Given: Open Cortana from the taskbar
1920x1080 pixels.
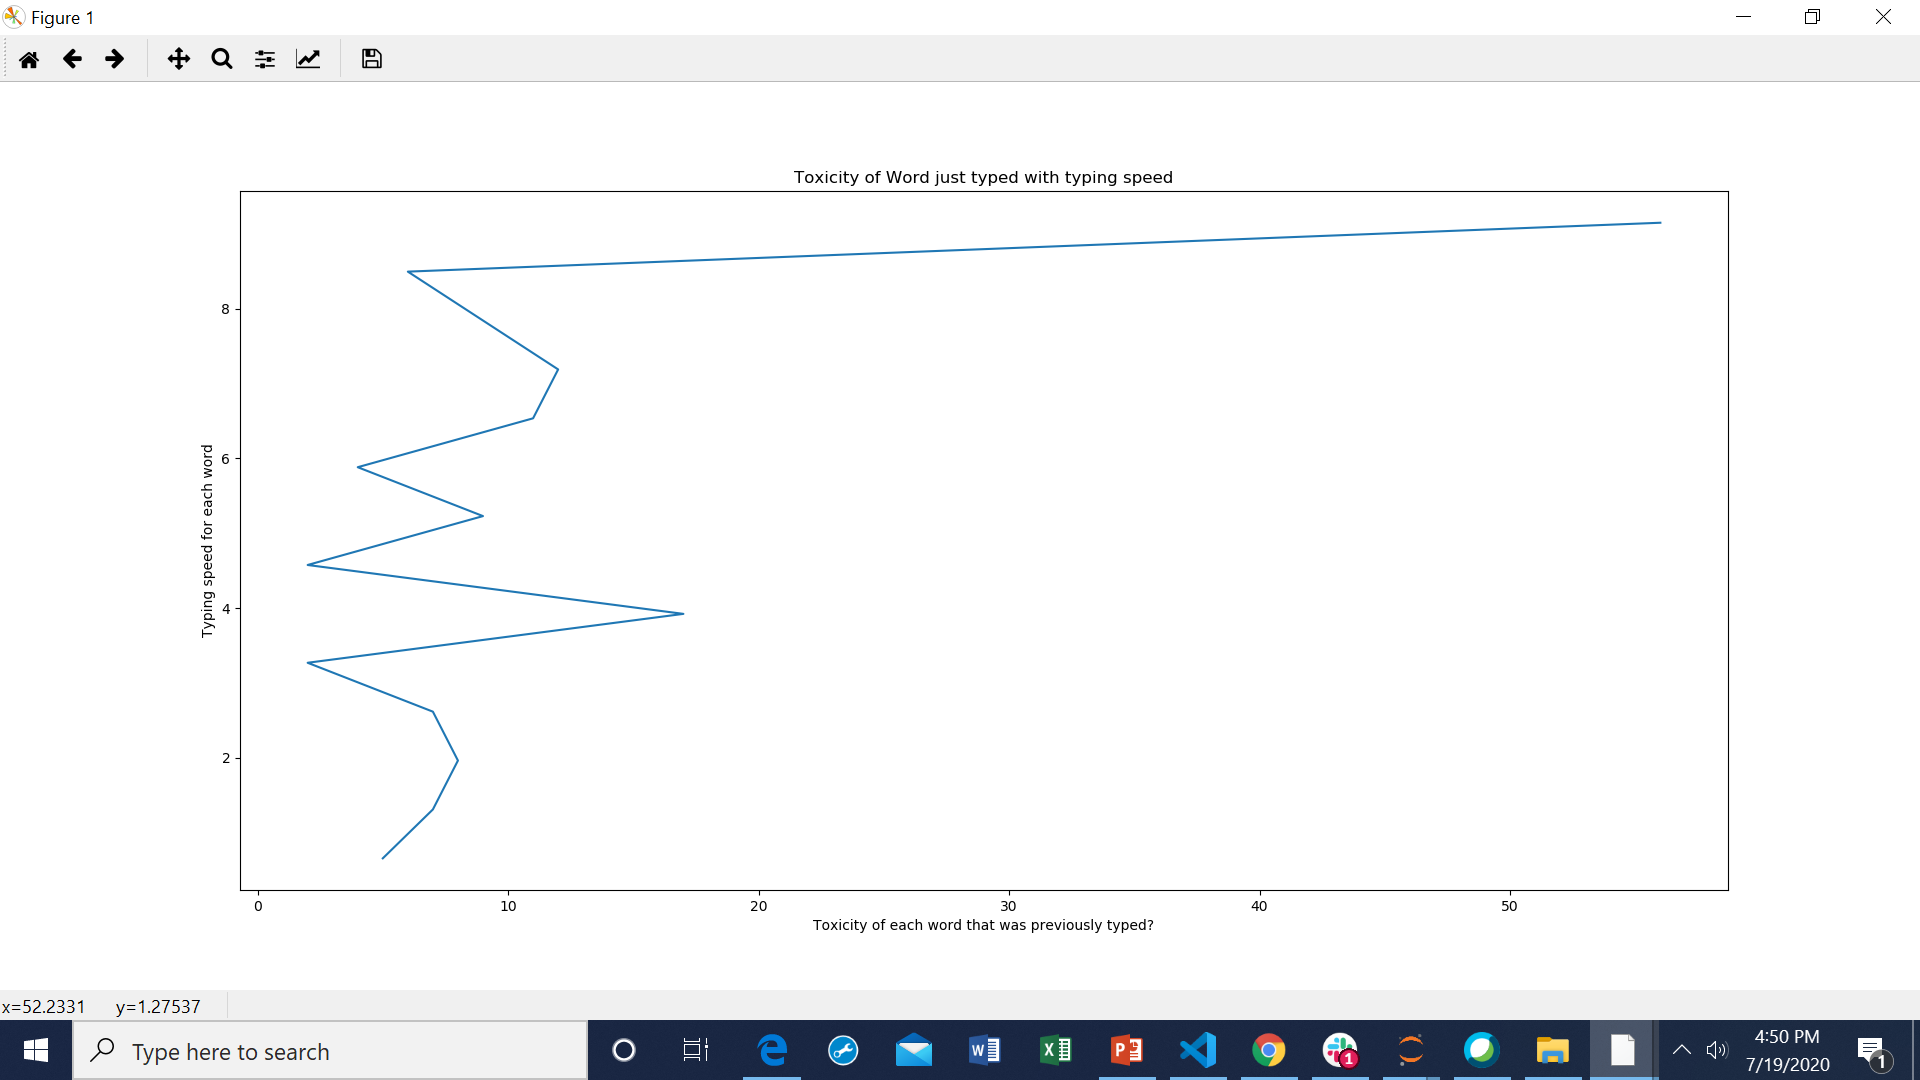Looking at the screenshot, I should [624, 1050].
